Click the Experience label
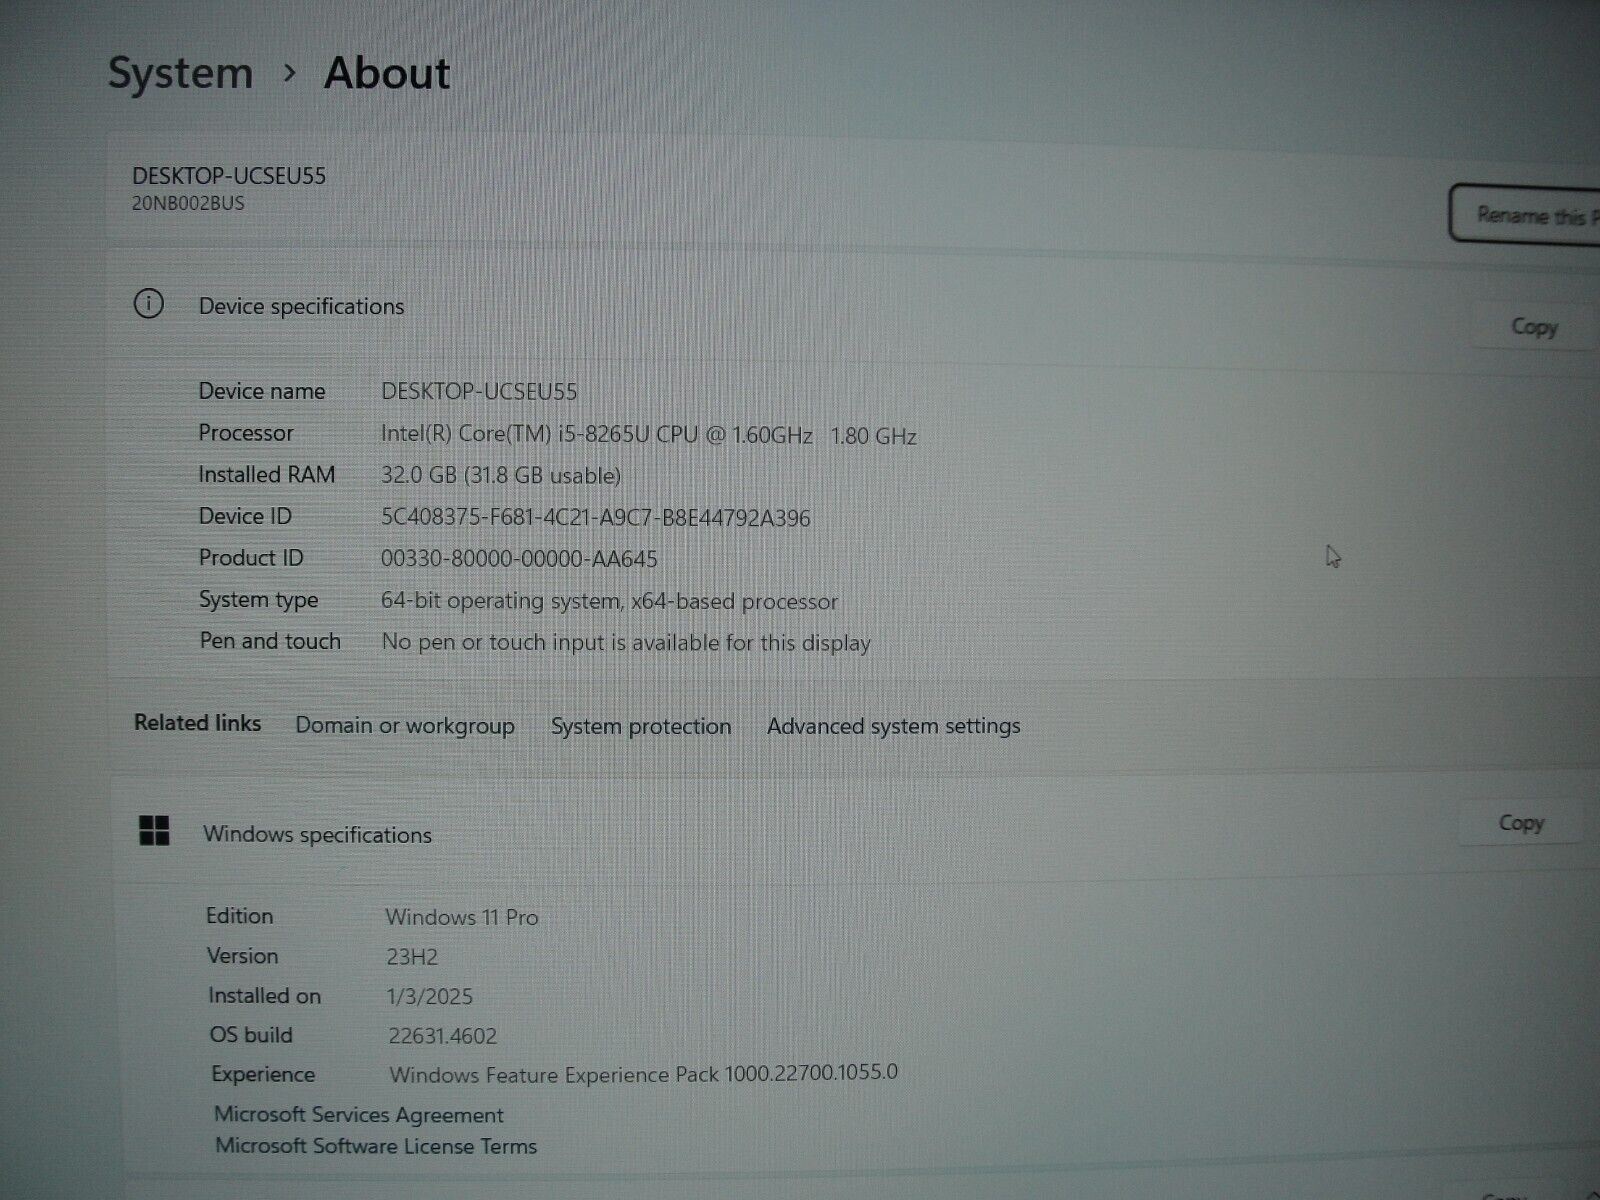The image size is (1600, 1200). pos(263,1075)
